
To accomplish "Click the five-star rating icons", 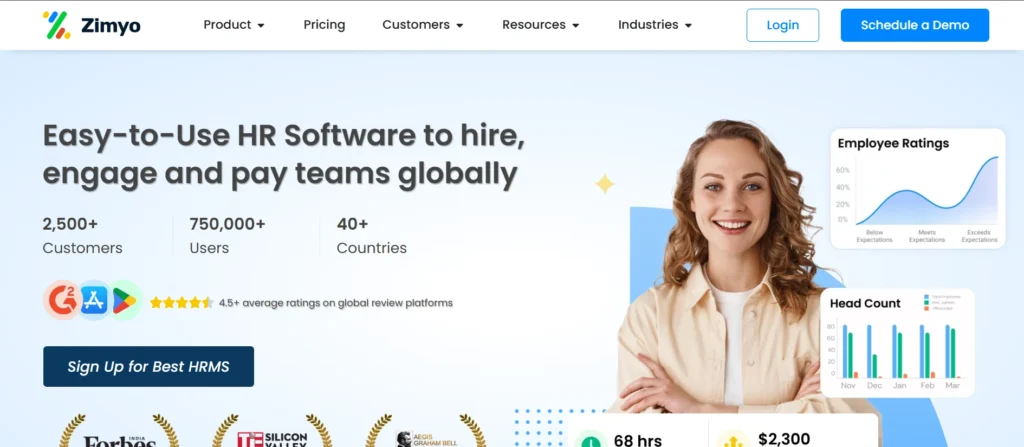I will click(x=181, y=303).
